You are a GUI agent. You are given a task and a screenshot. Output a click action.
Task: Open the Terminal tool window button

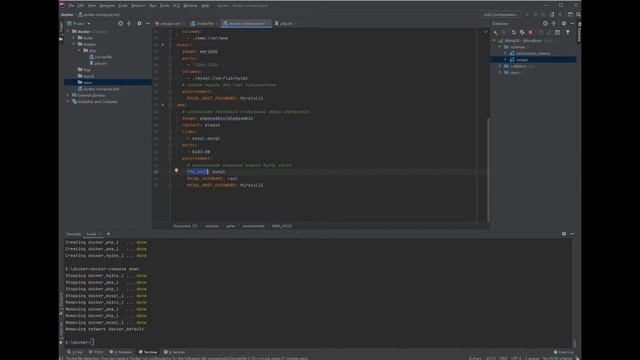148,352
